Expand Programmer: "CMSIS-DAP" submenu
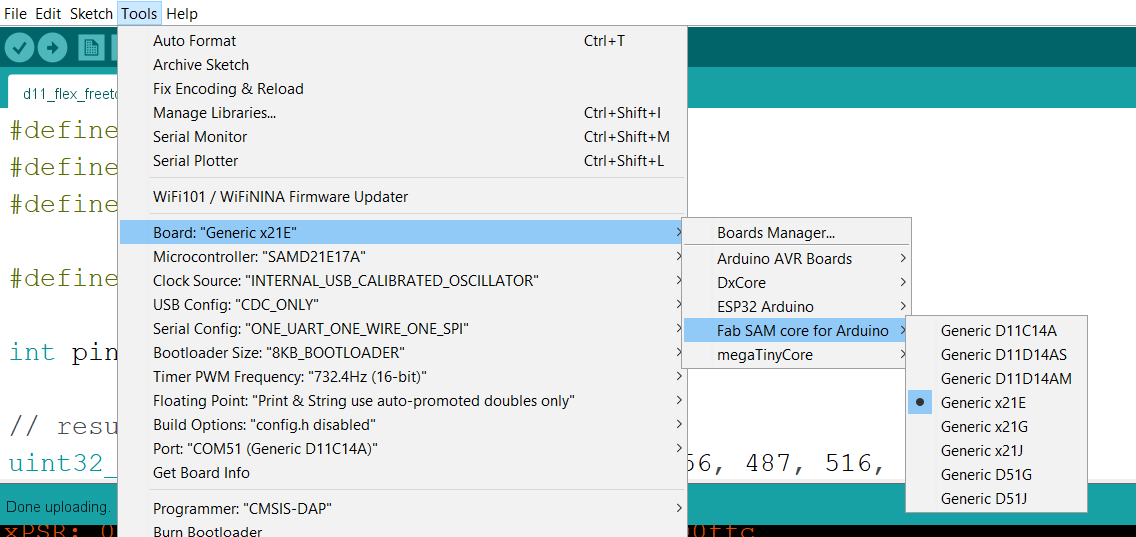The image size is (1136, 537). click(x=402, y=508)
